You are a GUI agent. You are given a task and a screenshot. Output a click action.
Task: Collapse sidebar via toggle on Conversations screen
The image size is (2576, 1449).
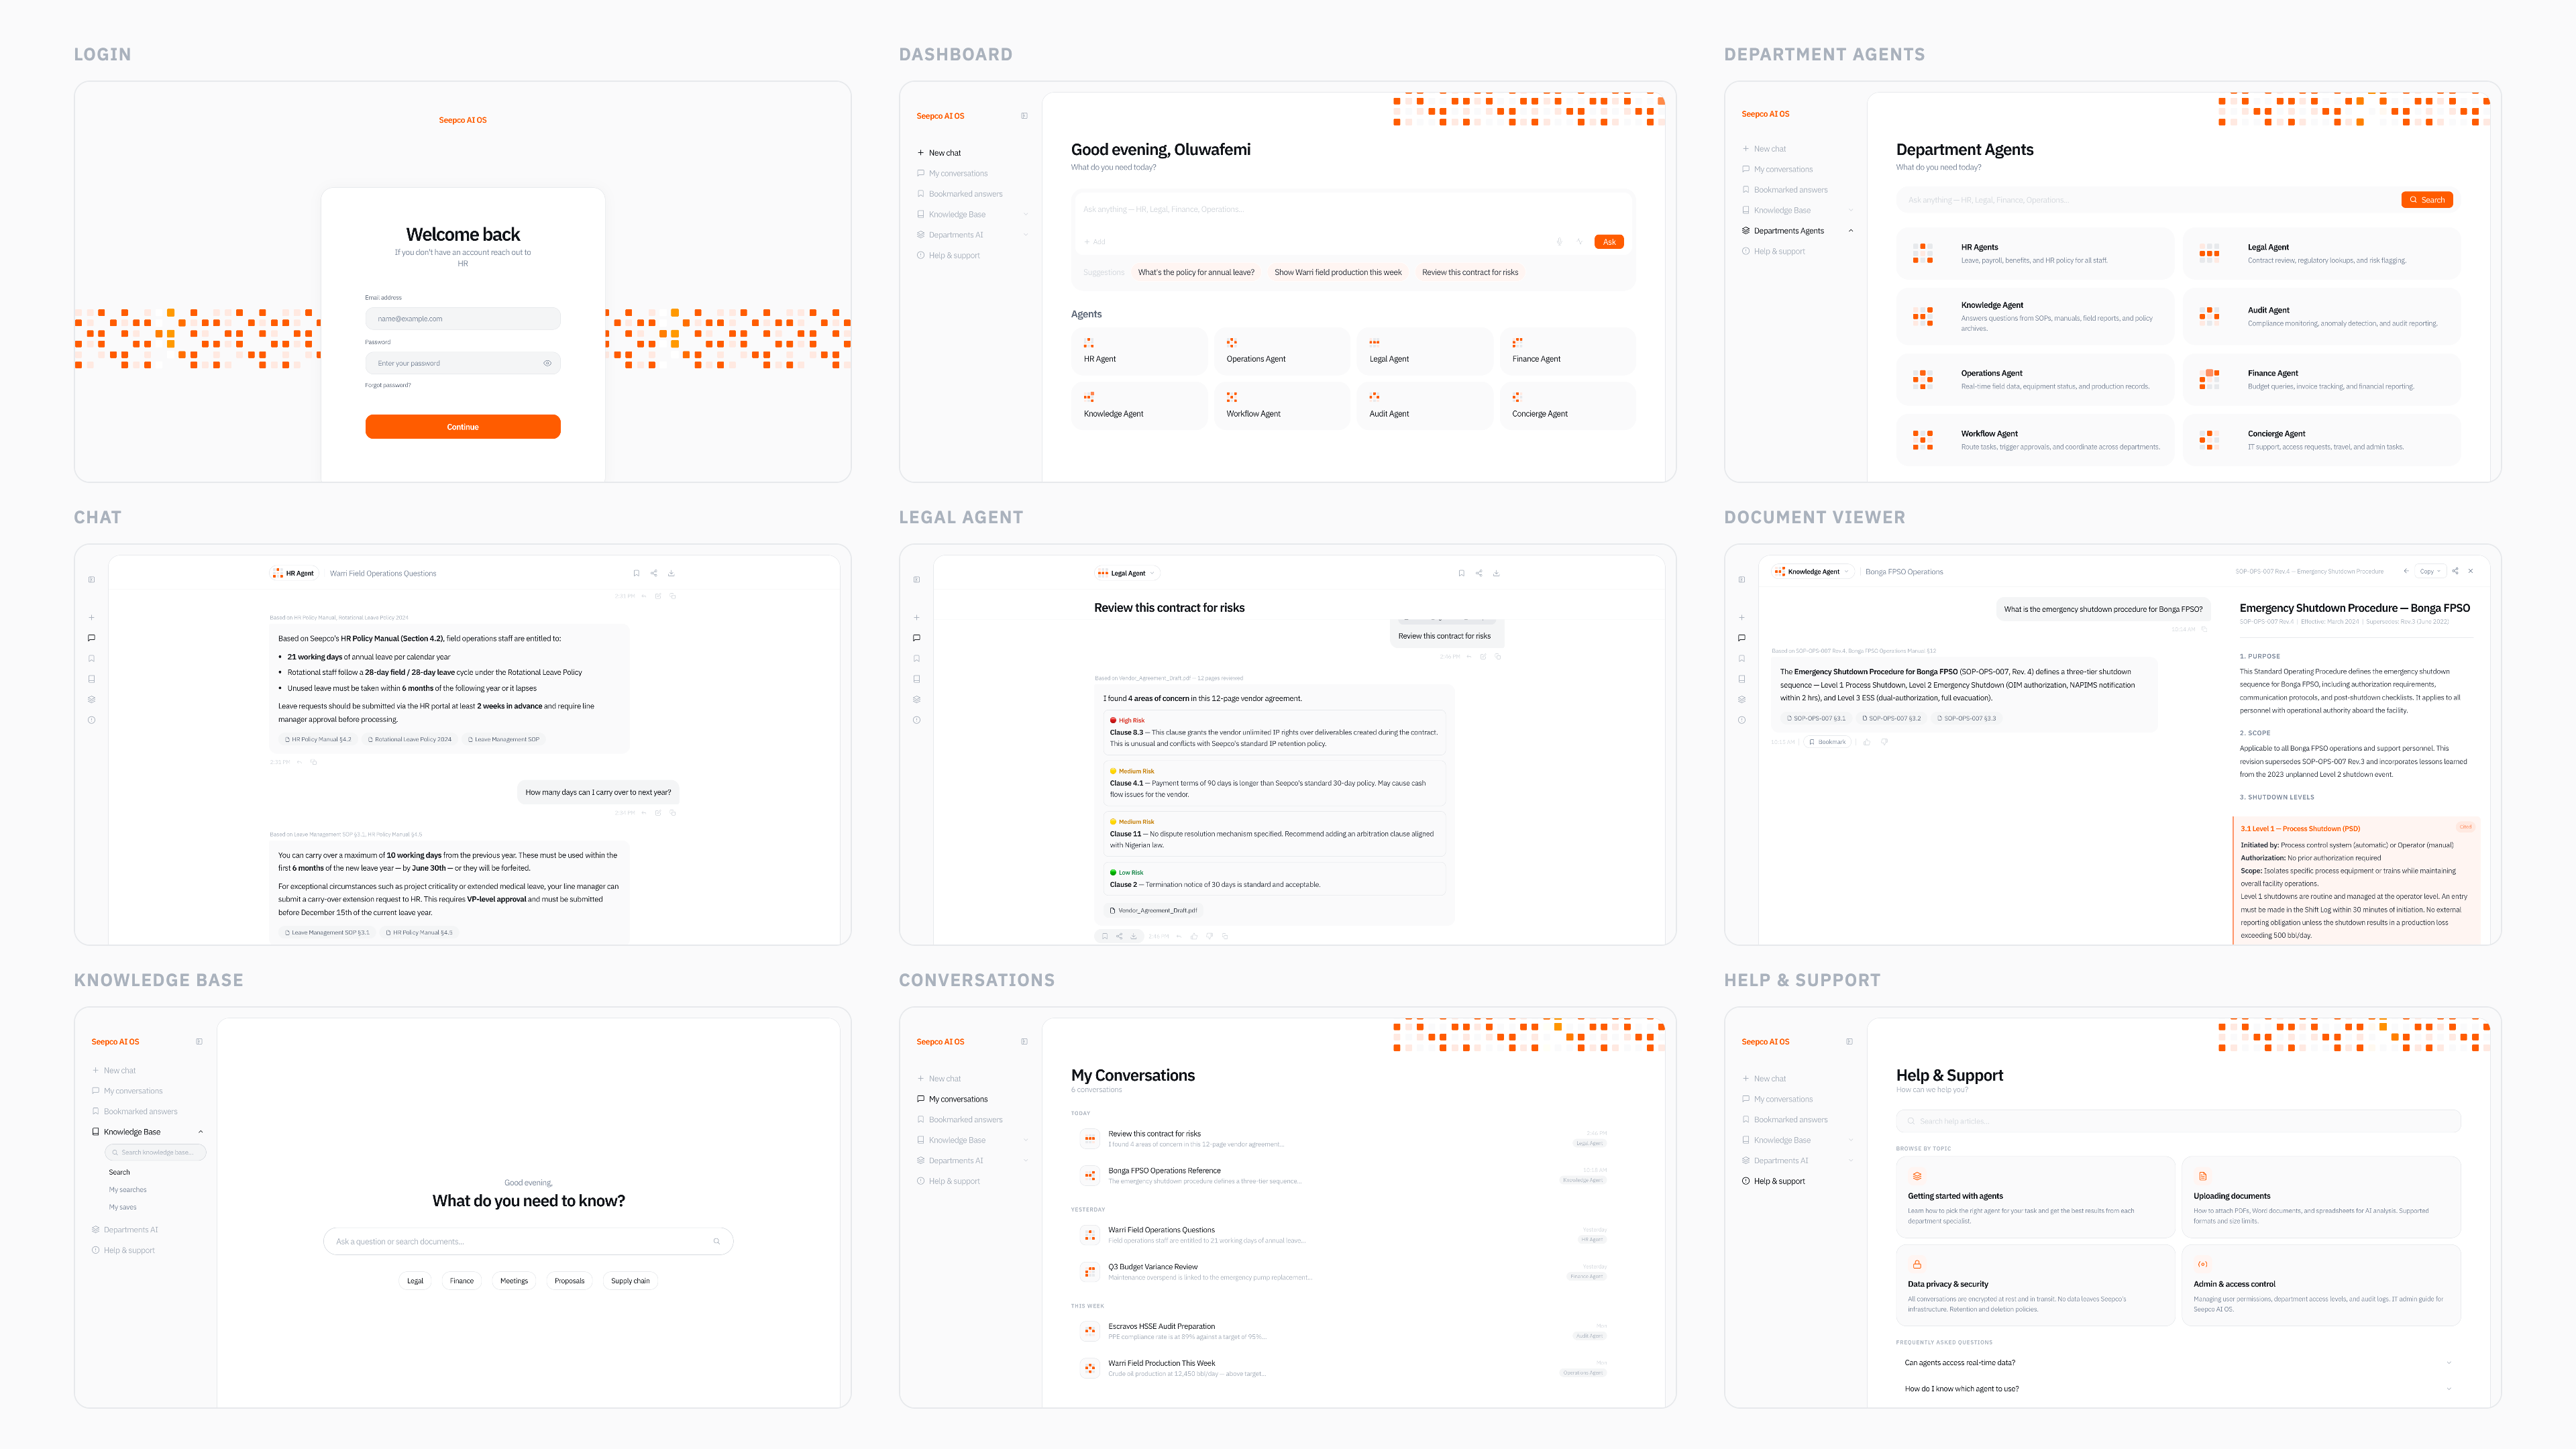(1024, 1041)
